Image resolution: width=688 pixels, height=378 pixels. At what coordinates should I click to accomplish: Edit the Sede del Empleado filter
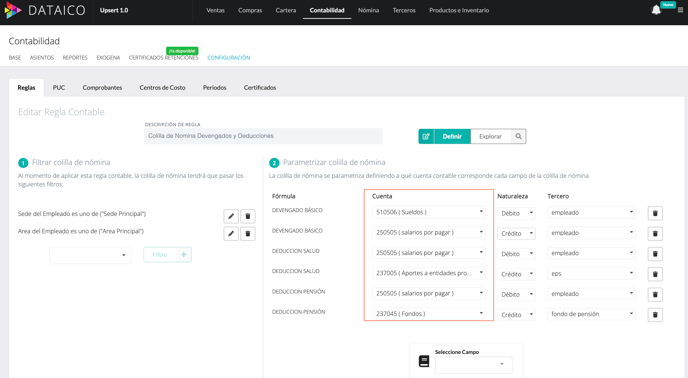(231, 216)
